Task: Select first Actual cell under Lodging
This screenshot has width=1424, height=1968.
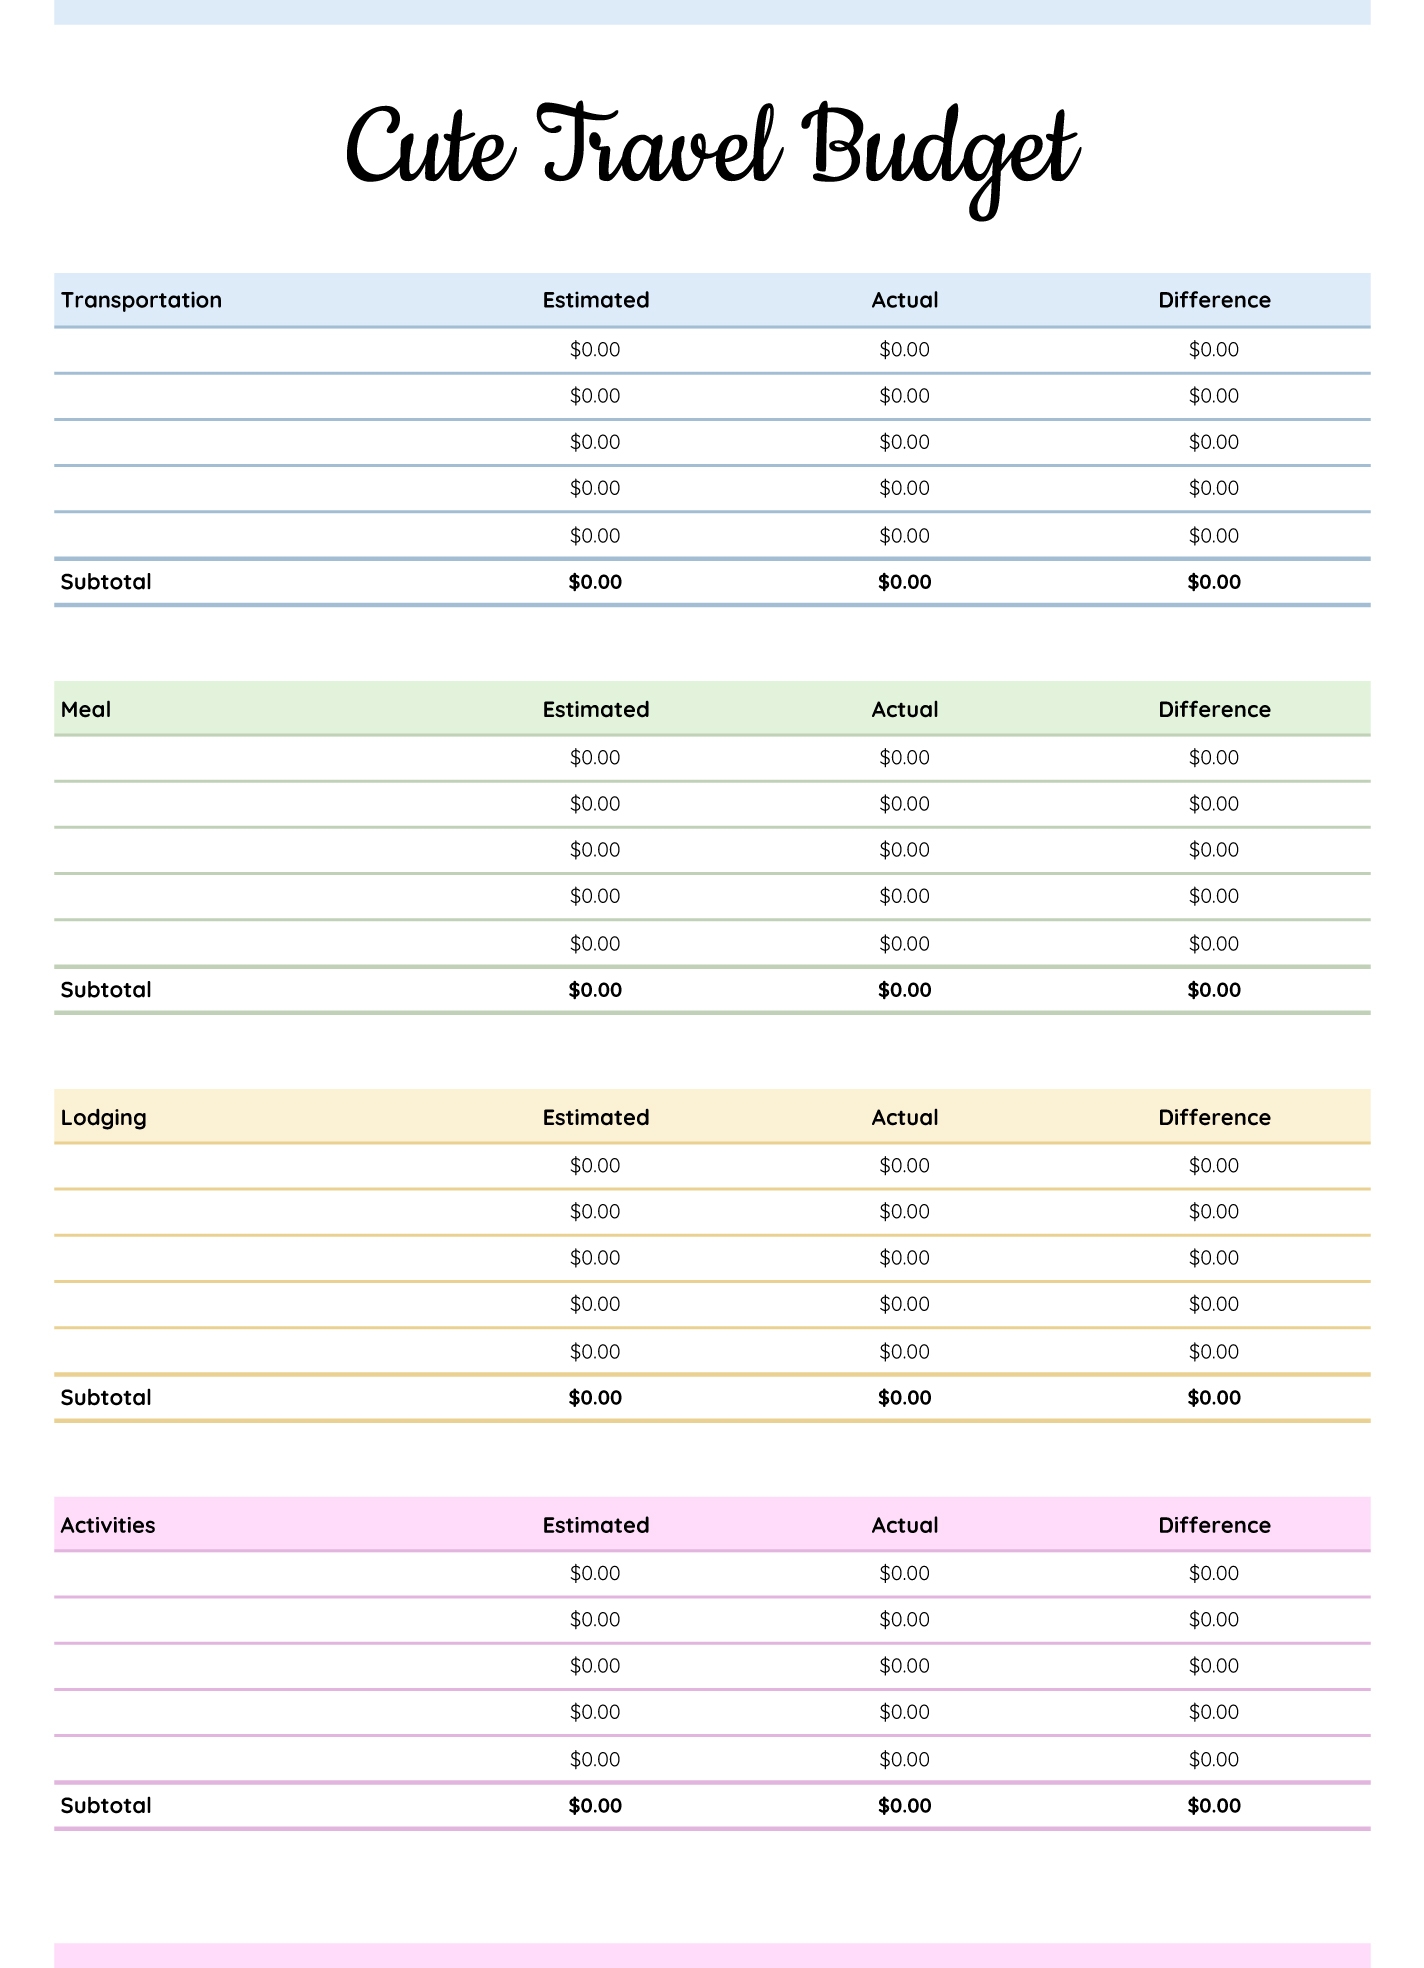Action: (904, 1166)
